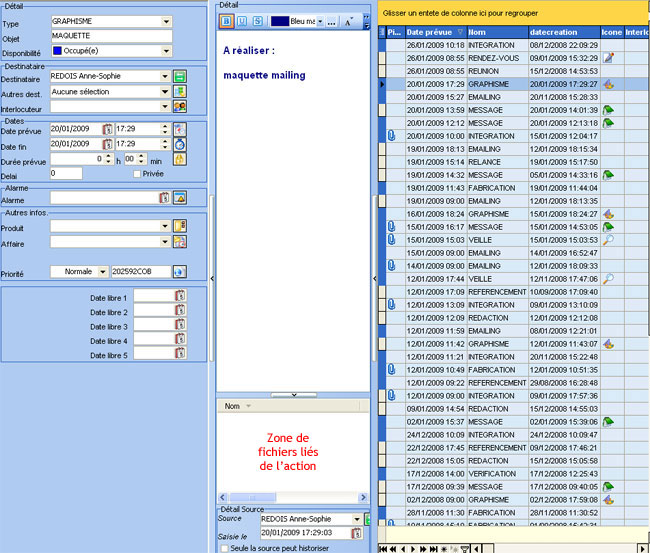Sort grid by datecreation column header
The image size is (650, 553).
564,32
